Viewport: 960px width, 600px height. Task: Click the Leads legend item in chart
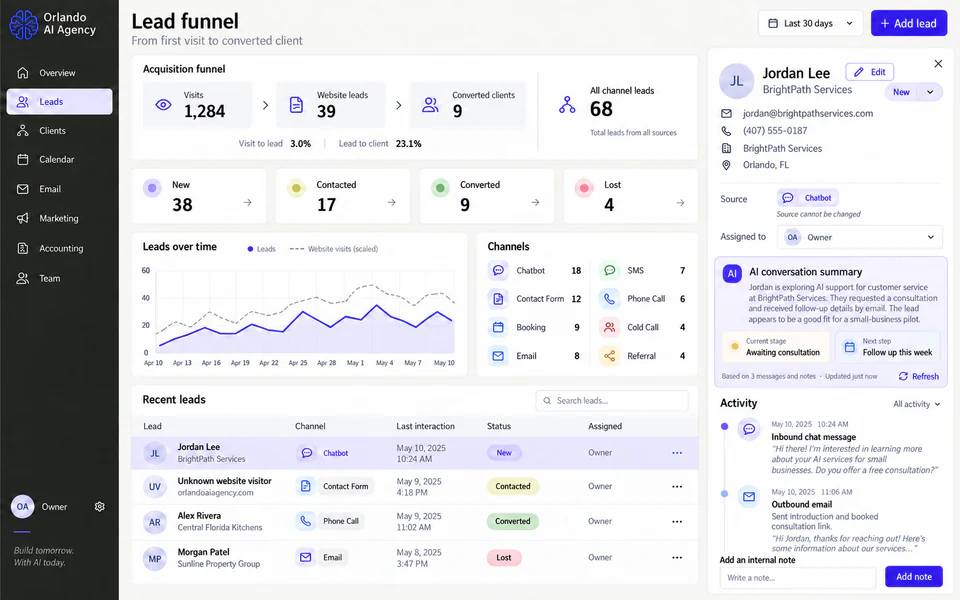click(261, 249)
